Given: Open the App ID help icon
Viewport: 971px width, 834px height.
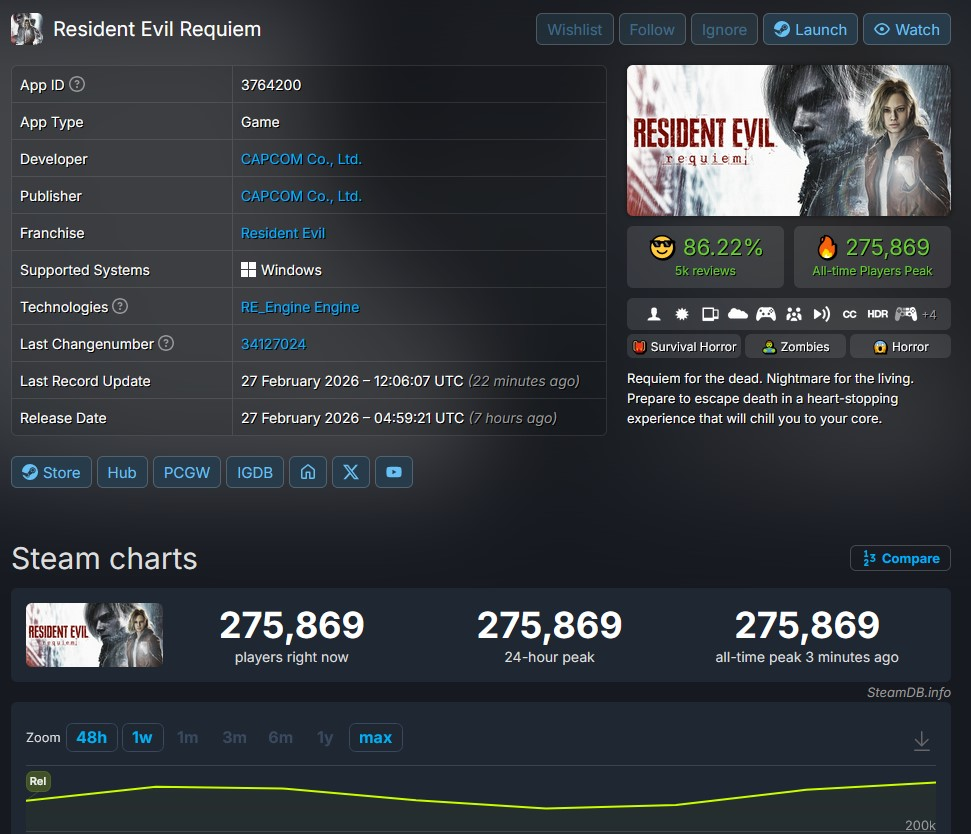Looking at the screenshot, I should click(x=77, y=84).
